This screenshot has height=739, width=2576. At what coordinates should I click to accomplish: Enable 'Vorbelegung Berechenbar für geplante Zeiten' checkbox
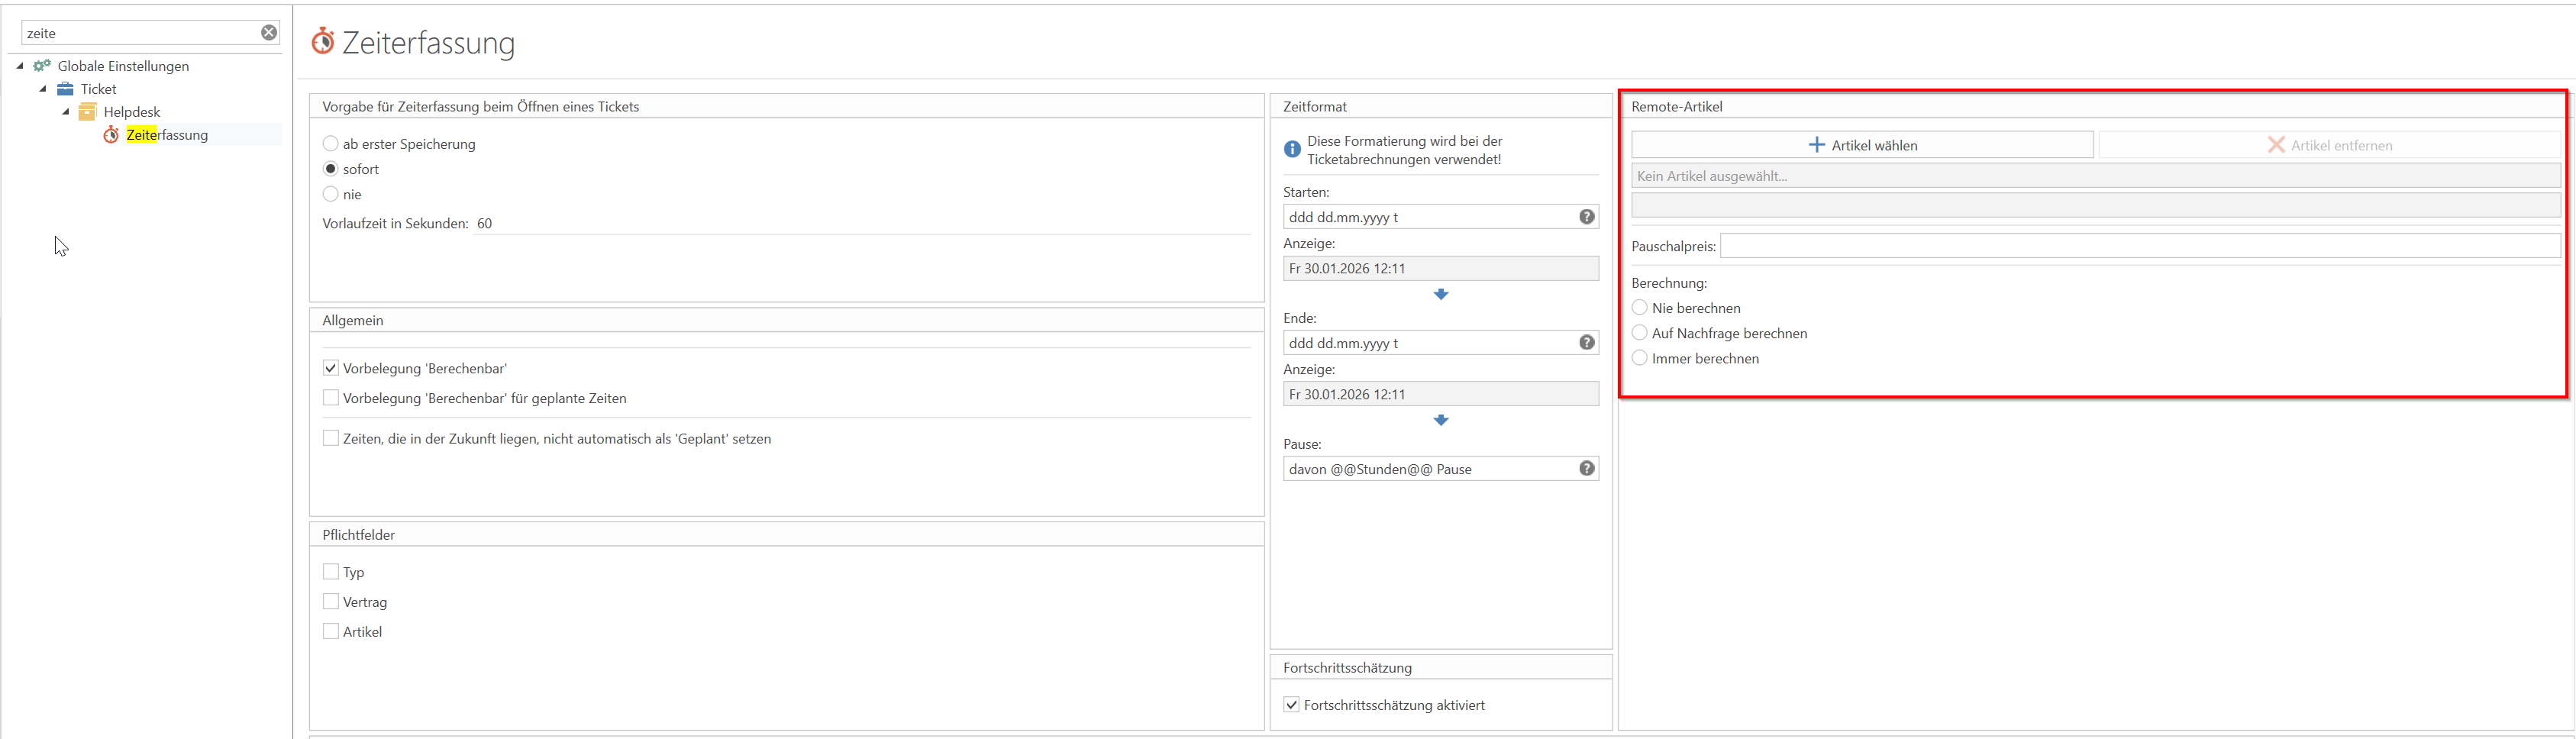point(331,398)
